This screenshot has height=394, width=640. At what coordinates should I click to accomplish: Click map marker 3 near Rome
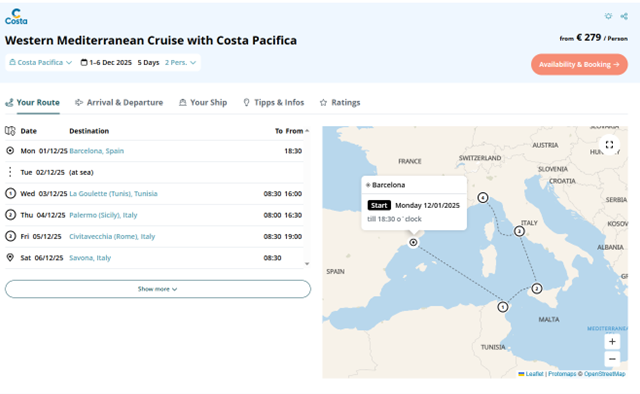coord(519,232)
